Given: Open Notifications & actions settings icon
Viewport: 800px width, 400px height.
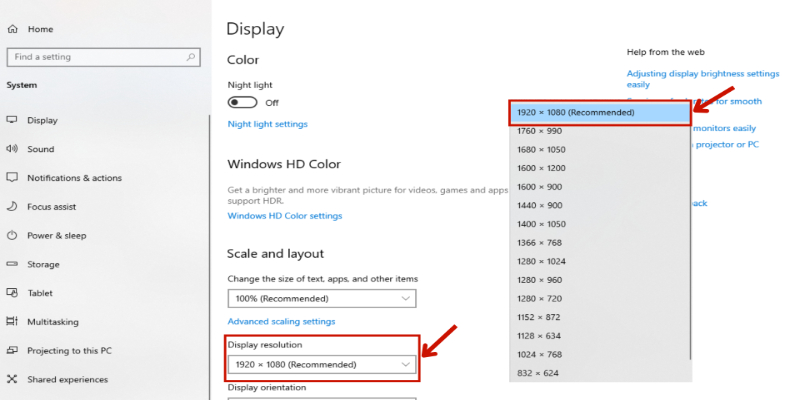Looking at the screenshot, I should click(x=12, y=178).
